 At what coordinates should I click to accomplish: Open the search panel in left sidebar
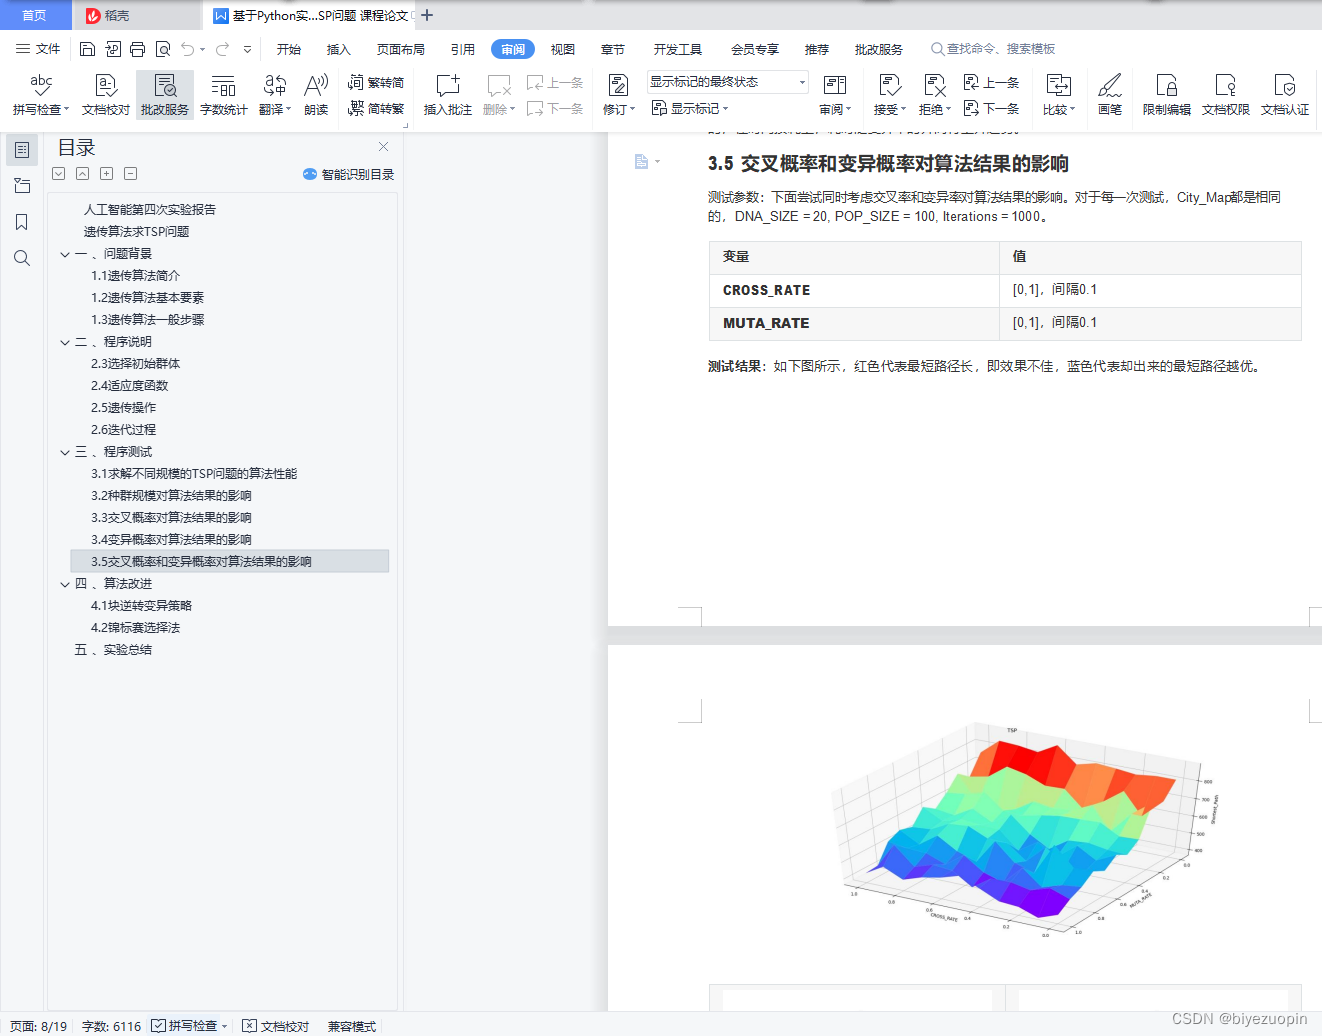tap(22, 258)
